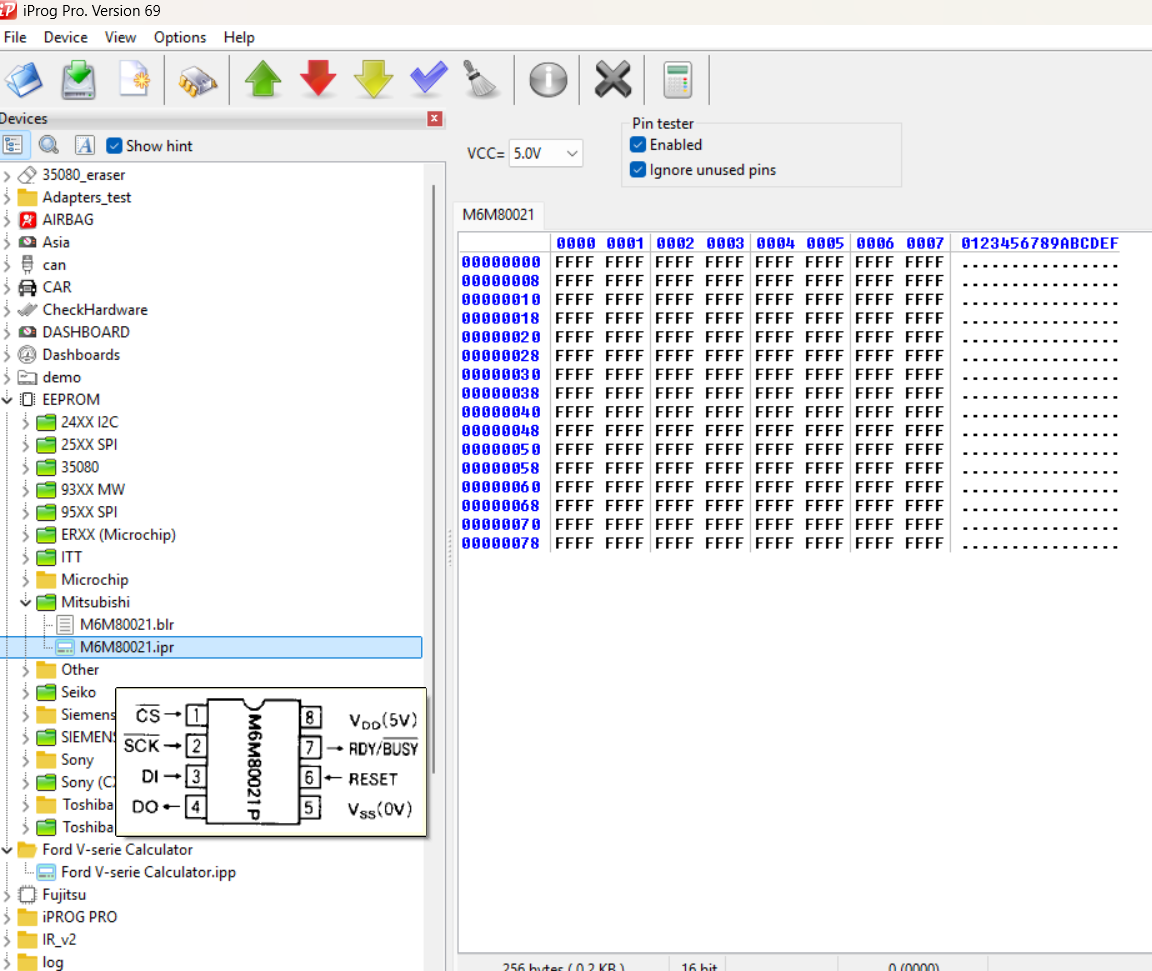
Task: Click the blue checkmark verify icon
Action: point(428,79)
